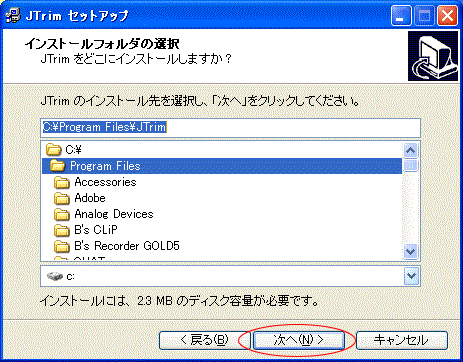Go back with 戻る(B) button

[x=204, y=340]
